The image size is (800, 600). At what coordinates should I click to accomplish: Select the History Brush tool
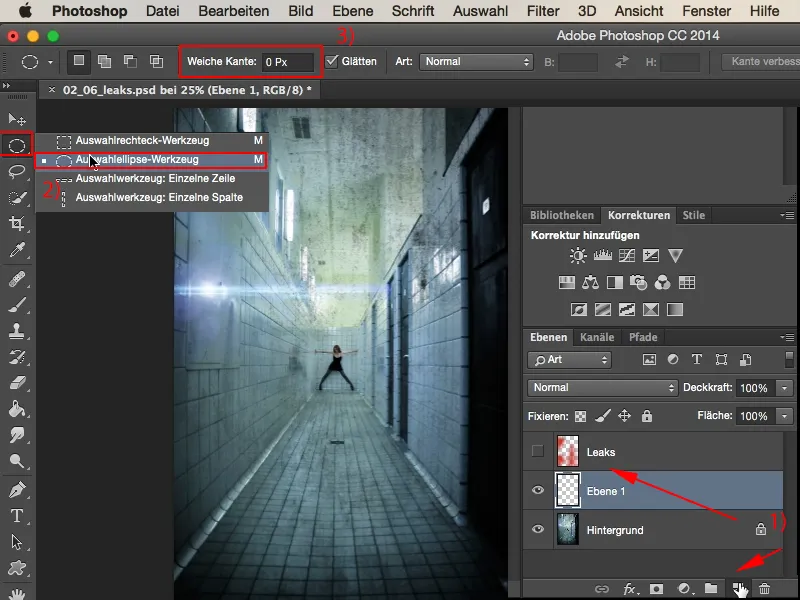pyautogui.click(x=17, y=357)
